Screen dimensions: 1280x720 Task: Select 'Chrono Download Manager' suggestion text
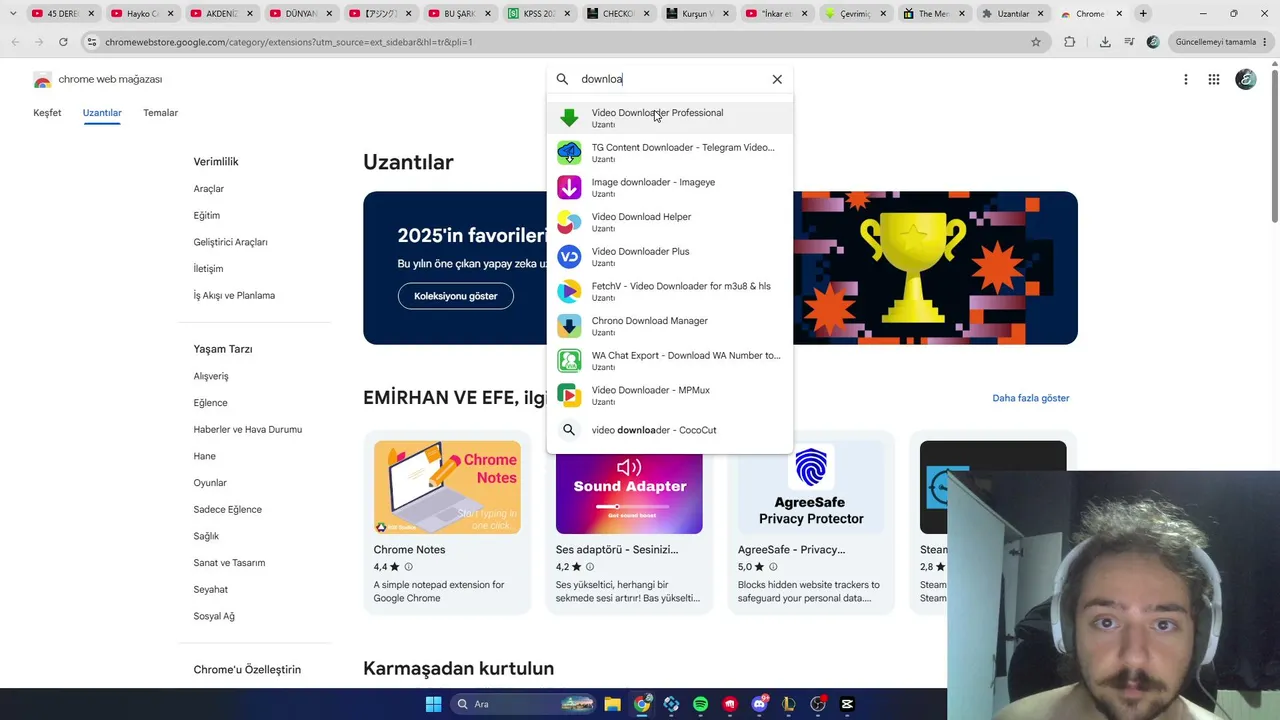pyautogui.click(x=649, y=321)
